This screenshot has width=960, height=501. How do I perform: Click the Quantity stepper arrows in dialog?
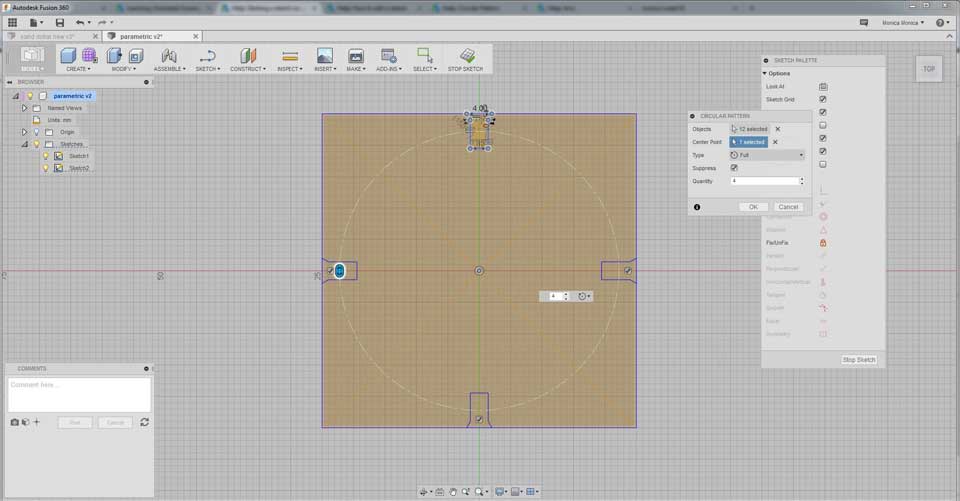tap(802, 181)
